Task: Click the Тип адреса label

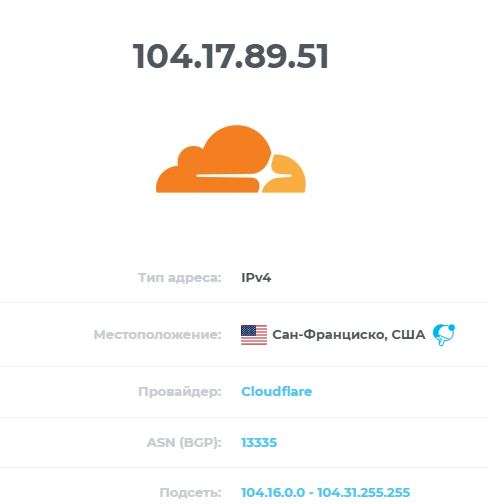Action: 180,277
